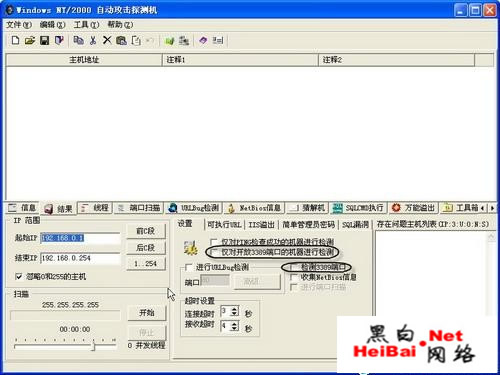Click the 接收超时 seconds field
This screenshot has width=500, height=375.
pyautogui.click(x=226, y=326)
